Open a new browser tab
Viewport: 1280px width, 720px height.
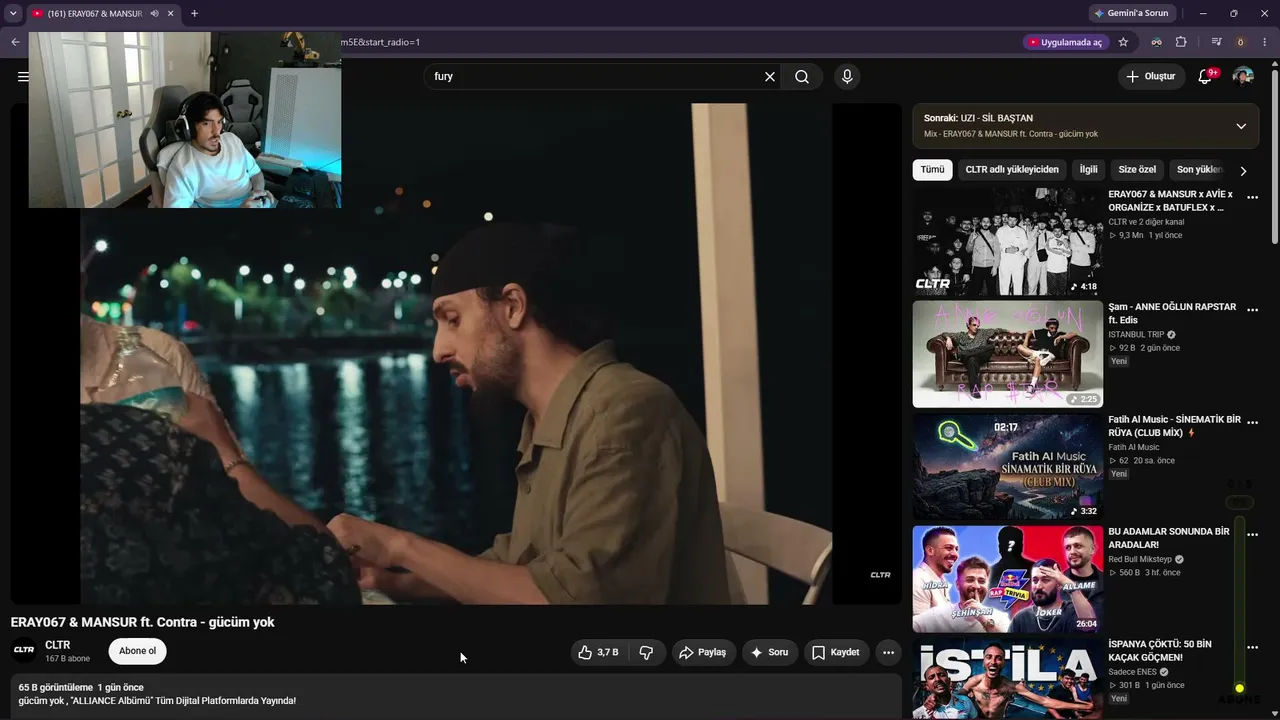click(x=194, y=14)
